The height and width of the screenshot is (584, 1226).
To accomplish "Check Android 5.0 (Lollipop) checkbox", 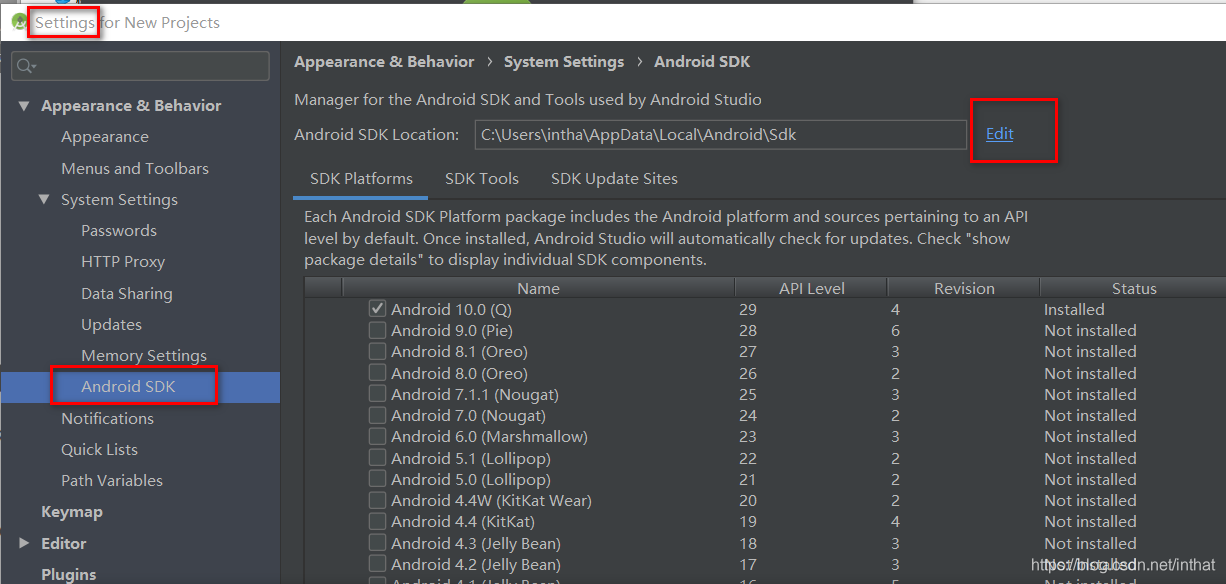I will tap(377, 479).
